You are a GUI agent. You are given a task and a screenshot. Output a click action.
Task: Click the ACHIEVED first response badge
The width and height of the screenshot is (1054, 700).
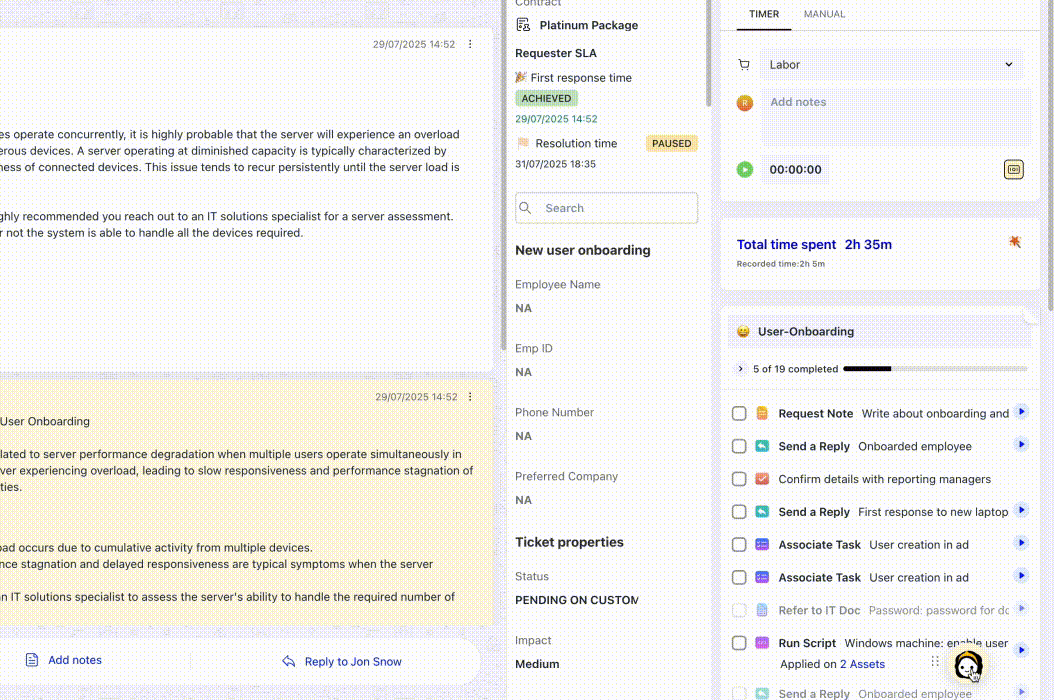coord(546,98)
